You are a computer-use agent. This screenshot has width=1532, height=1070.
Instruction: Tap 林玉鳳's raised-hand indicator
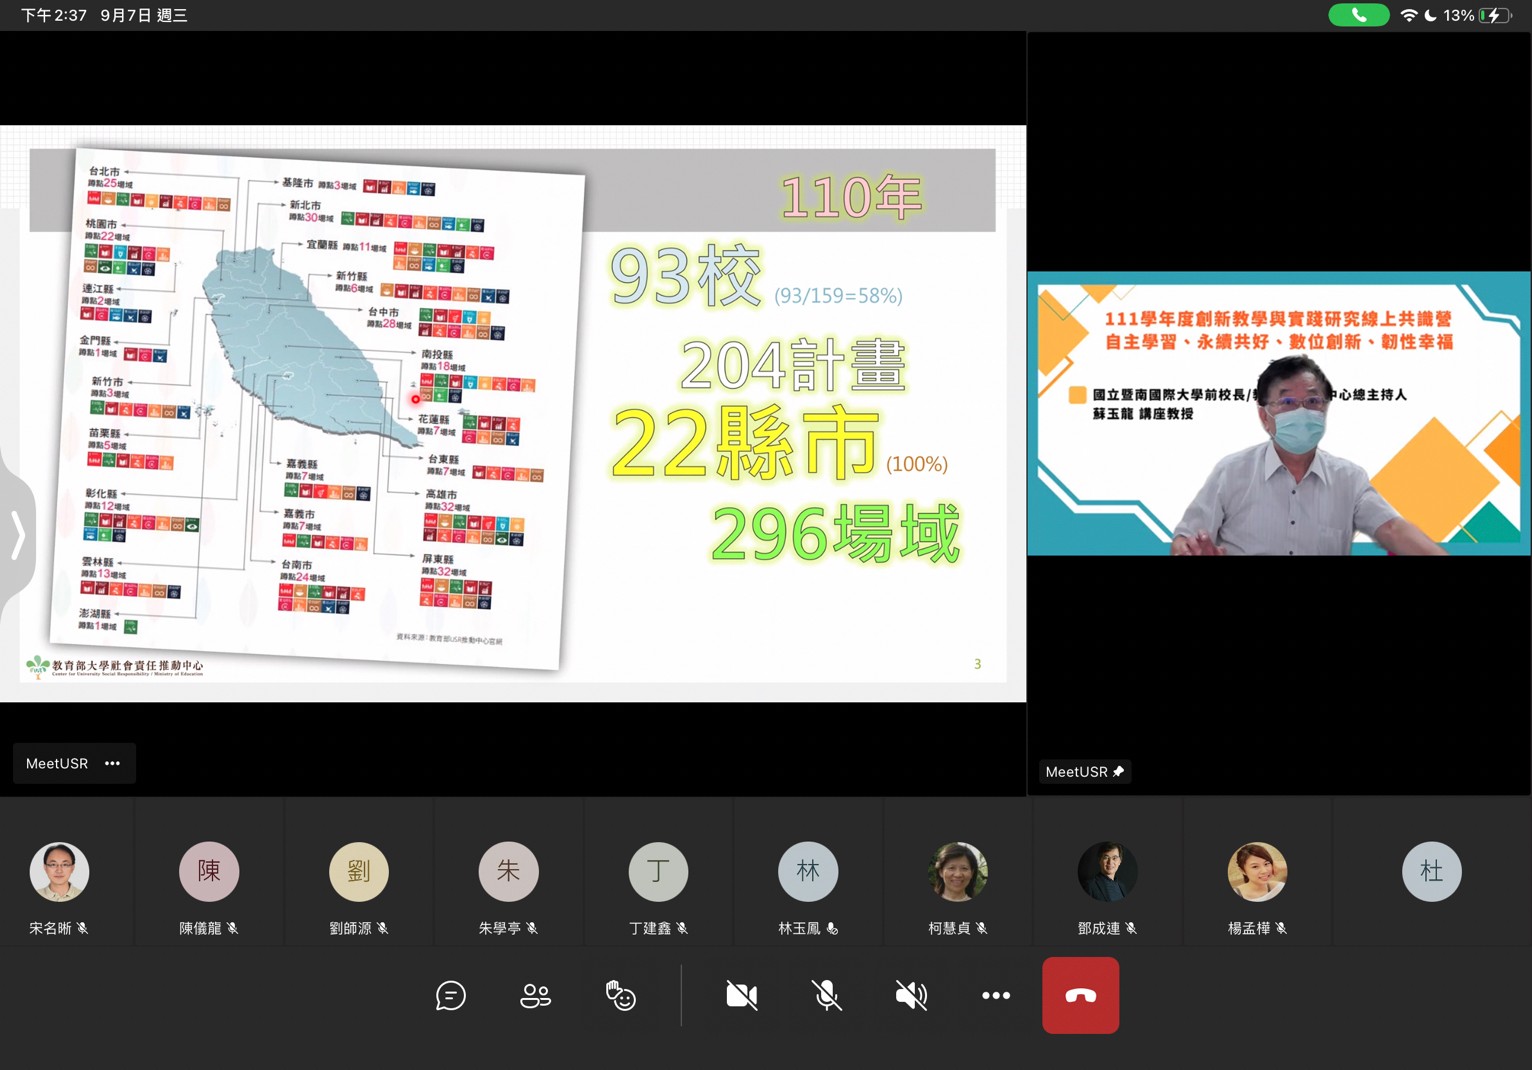click(x=832, y=928)
